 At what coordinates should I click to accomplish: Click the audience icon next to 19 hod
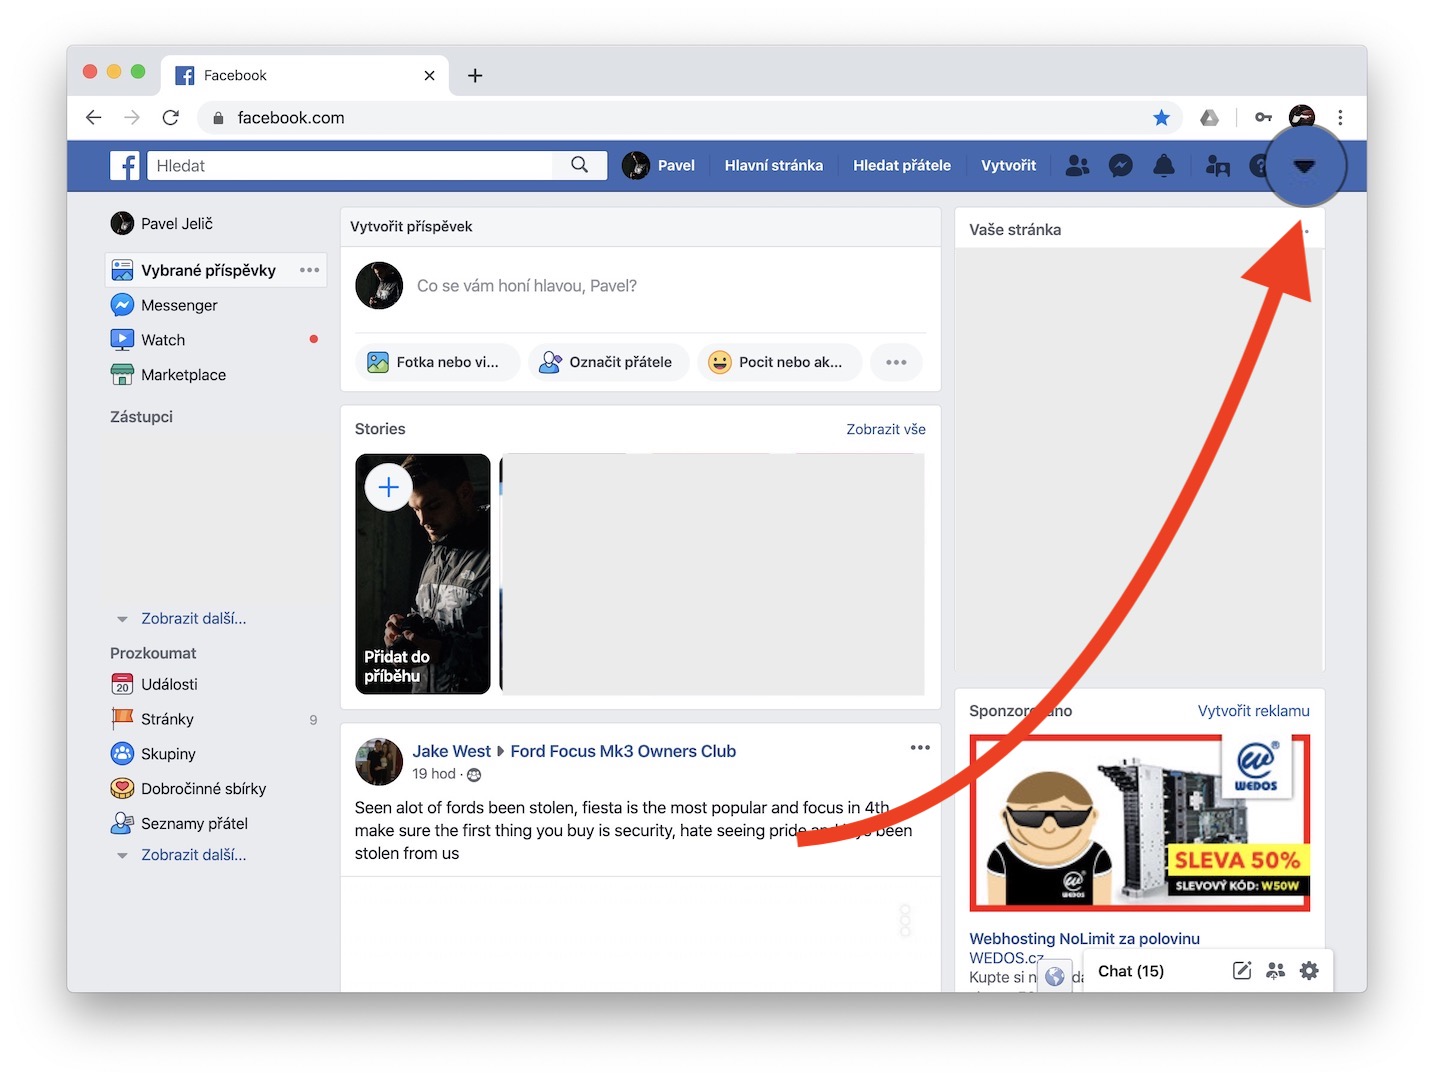click(x=474, y=775)
